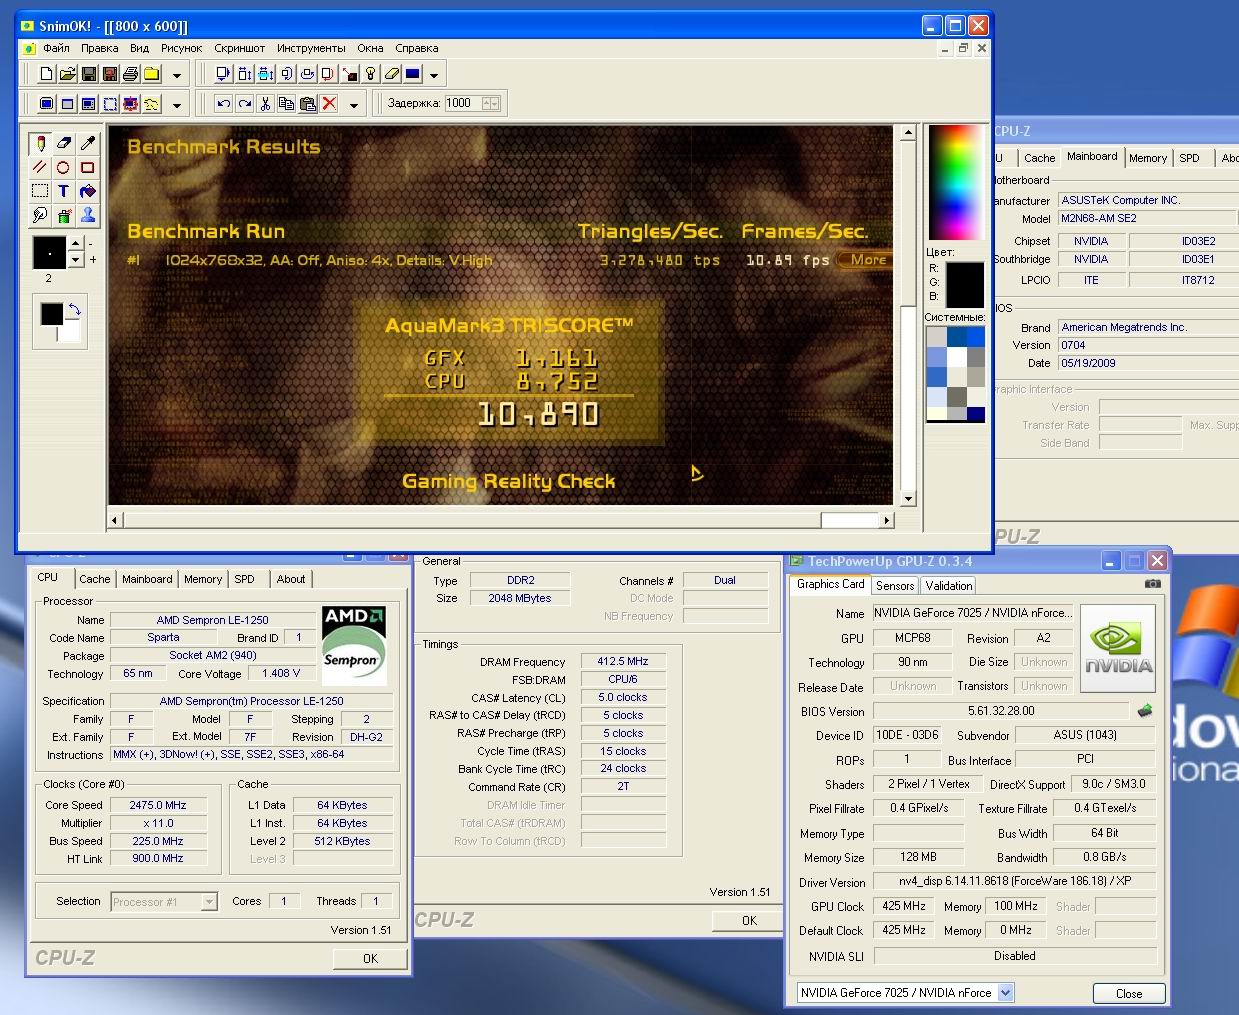Screen dimensions: 1239x1015
Task: Select the Paint bucket fill tool
Action: [x=88, y=191]
